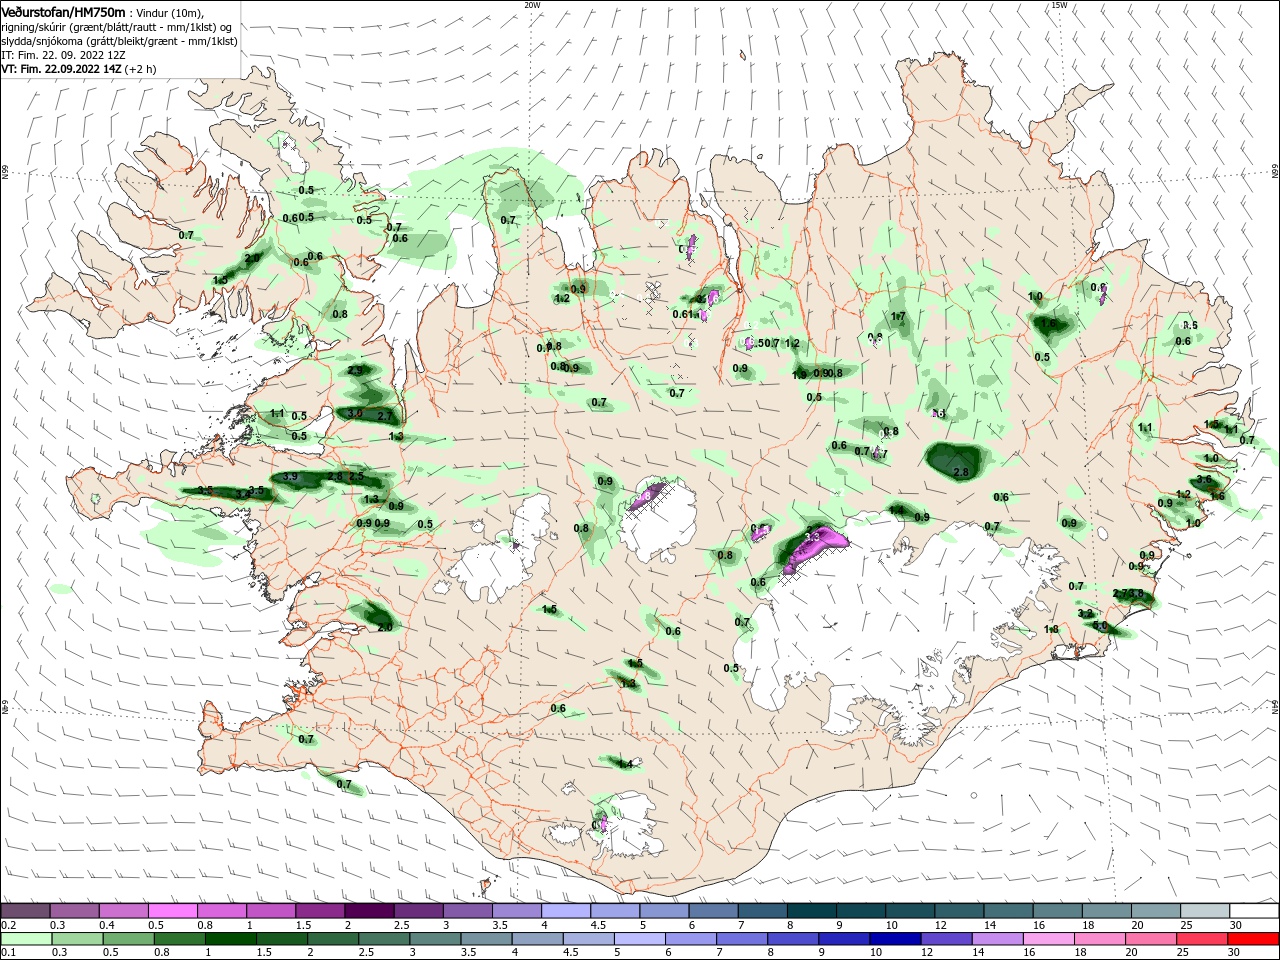Select the dusky mauve 0.2 sleet swatch
Screen dimensions: 1280x960
click(25, 911)
